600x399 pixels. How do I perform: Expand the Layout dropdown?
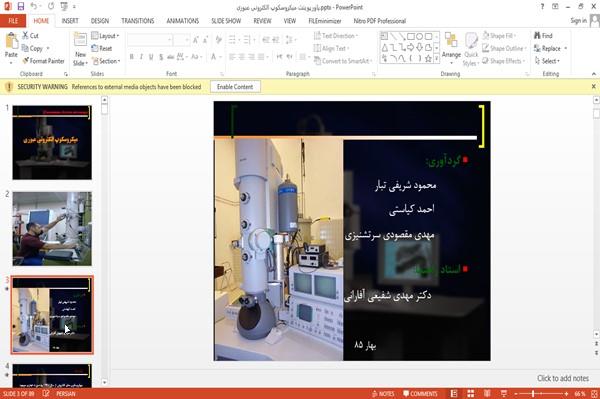(x=105, y=36)
